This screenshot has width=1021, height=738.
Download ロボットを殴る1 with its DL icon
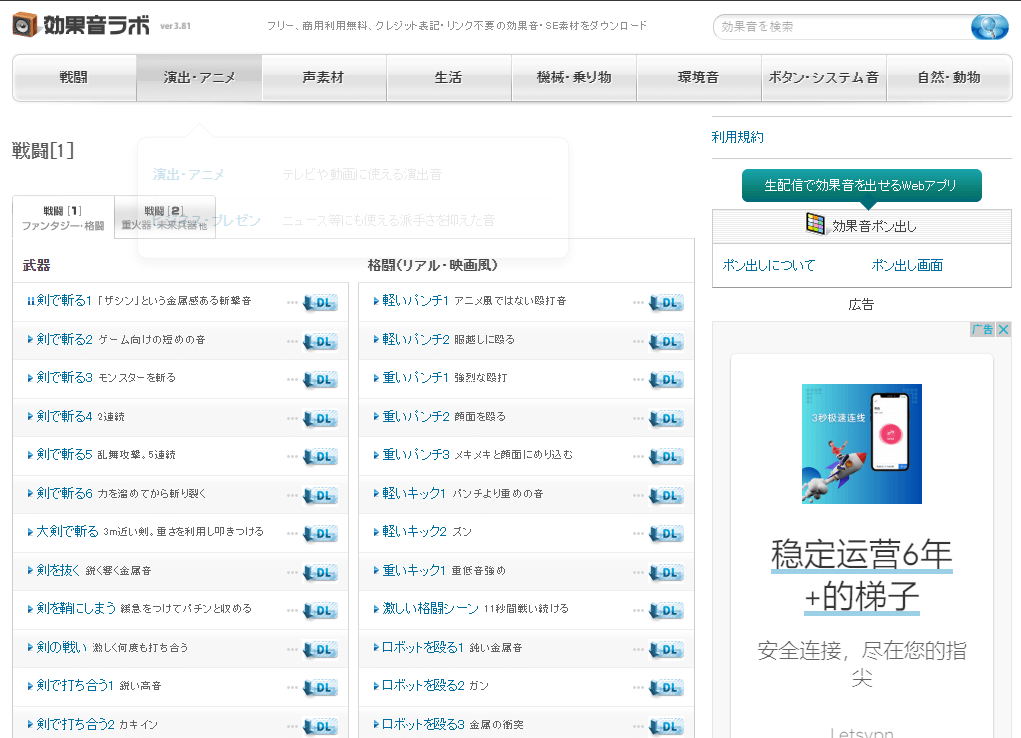[666, 649]
